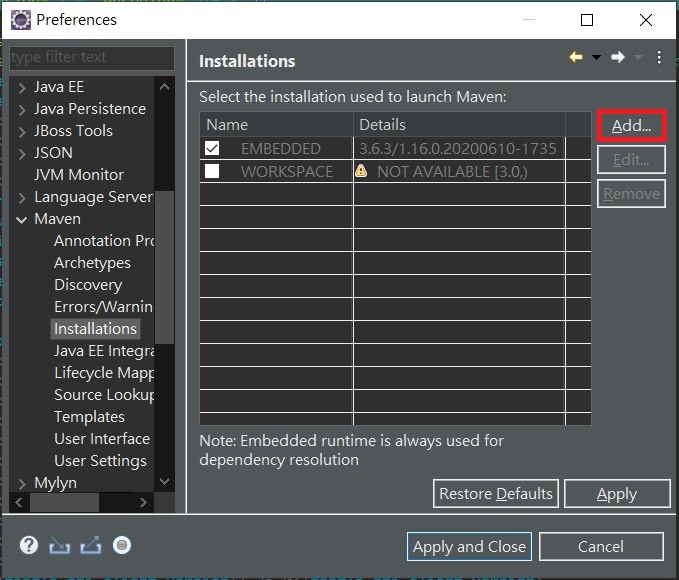The image size is (679, 580).
Task: Select the Installations tree item
Action: 95,329
